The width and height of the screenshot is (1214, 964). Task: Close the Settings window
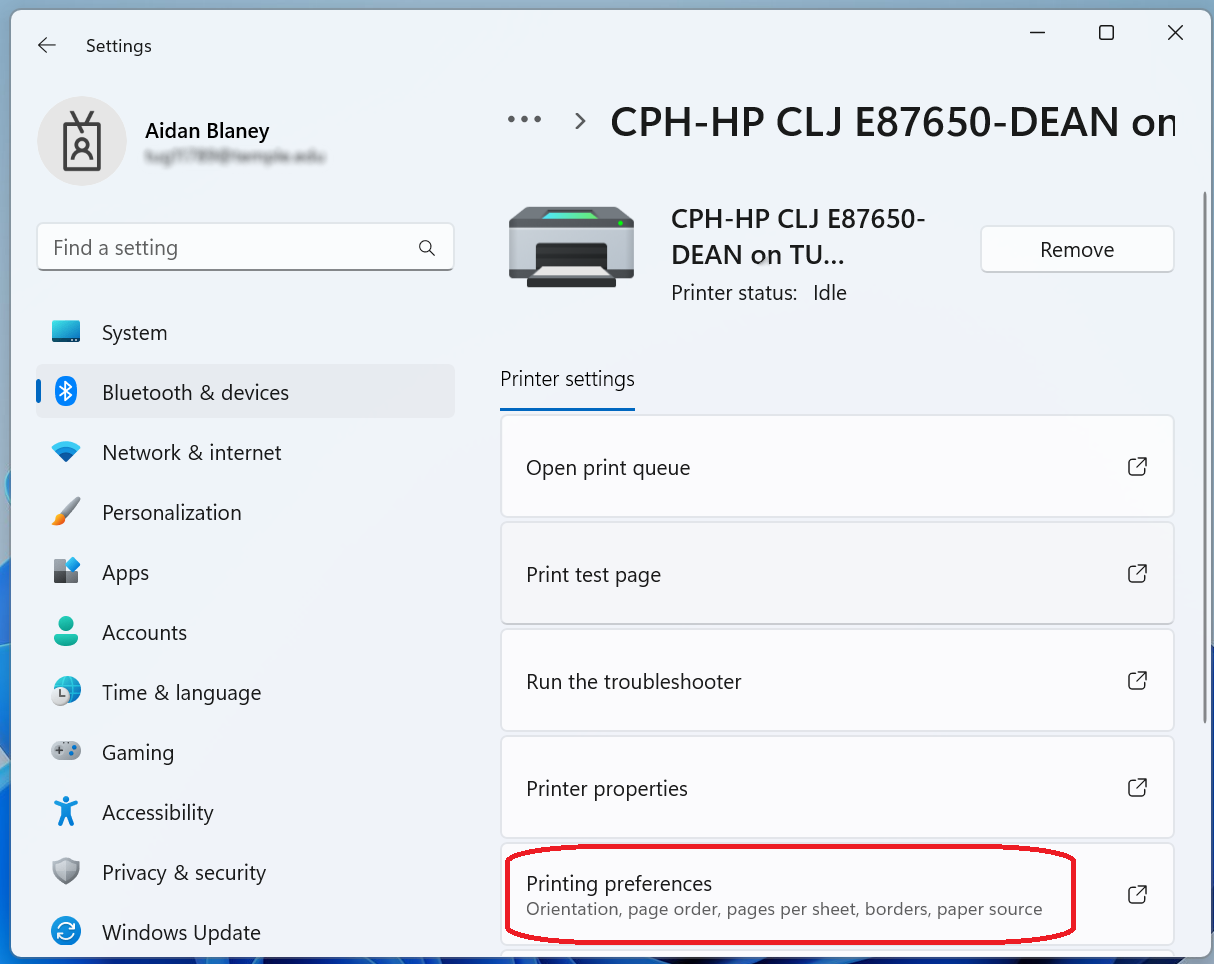(x=1175, y=33)
